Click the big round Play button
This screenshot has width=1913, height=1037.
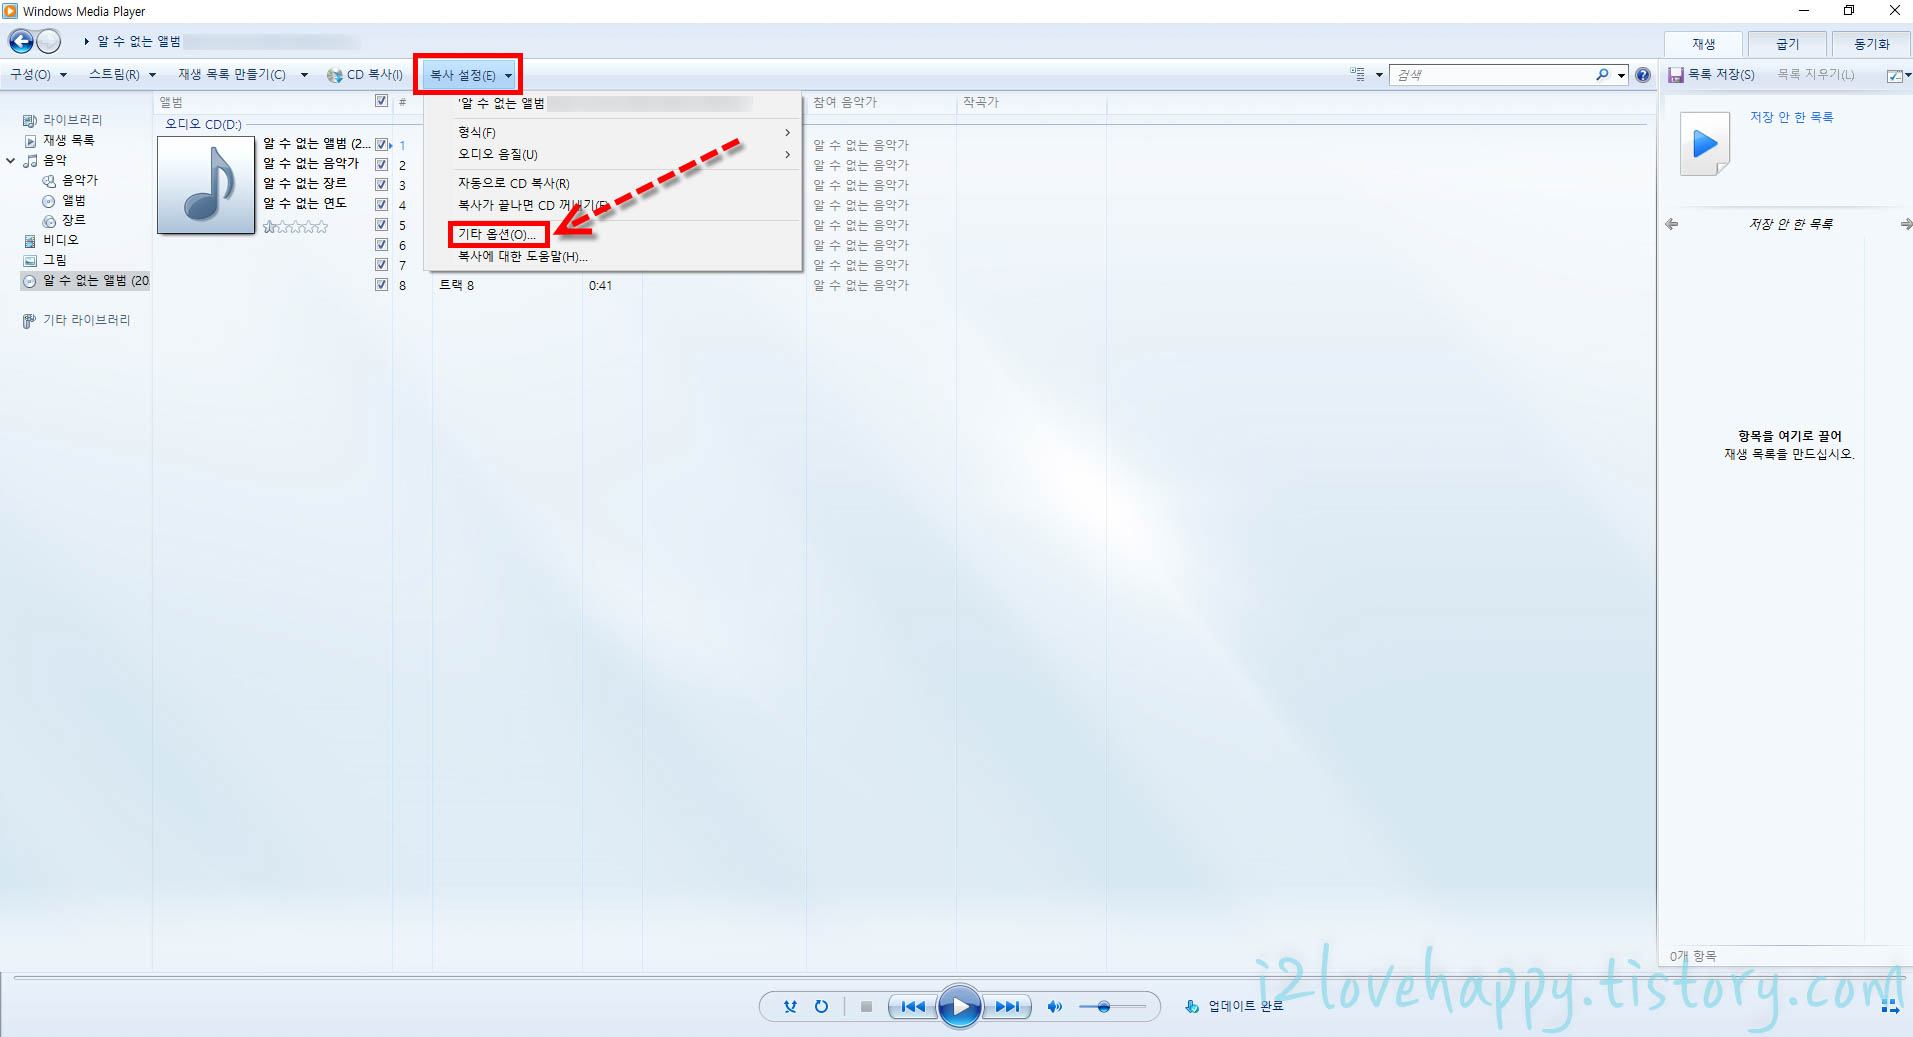tap(959, 1007)
